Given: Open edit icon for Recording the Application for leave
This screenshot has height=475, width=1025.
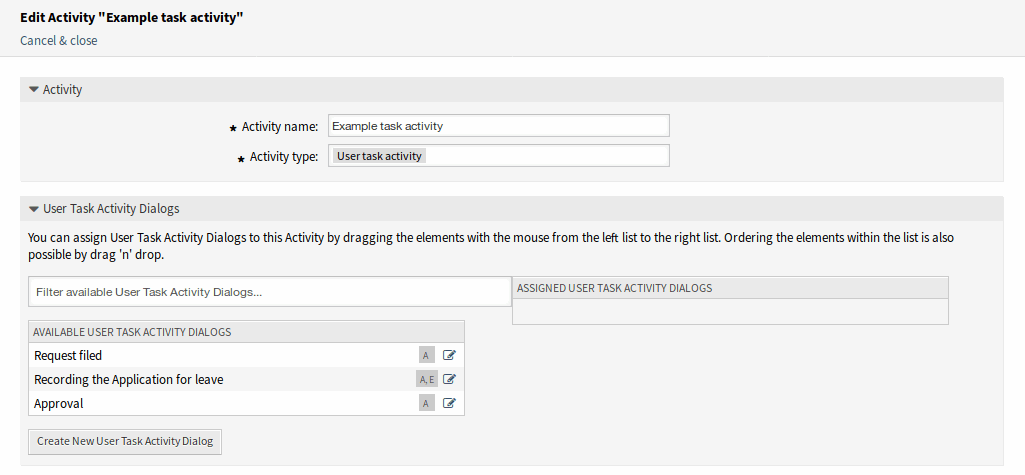Looking at the screenshot, I should [x=449, y=379].
